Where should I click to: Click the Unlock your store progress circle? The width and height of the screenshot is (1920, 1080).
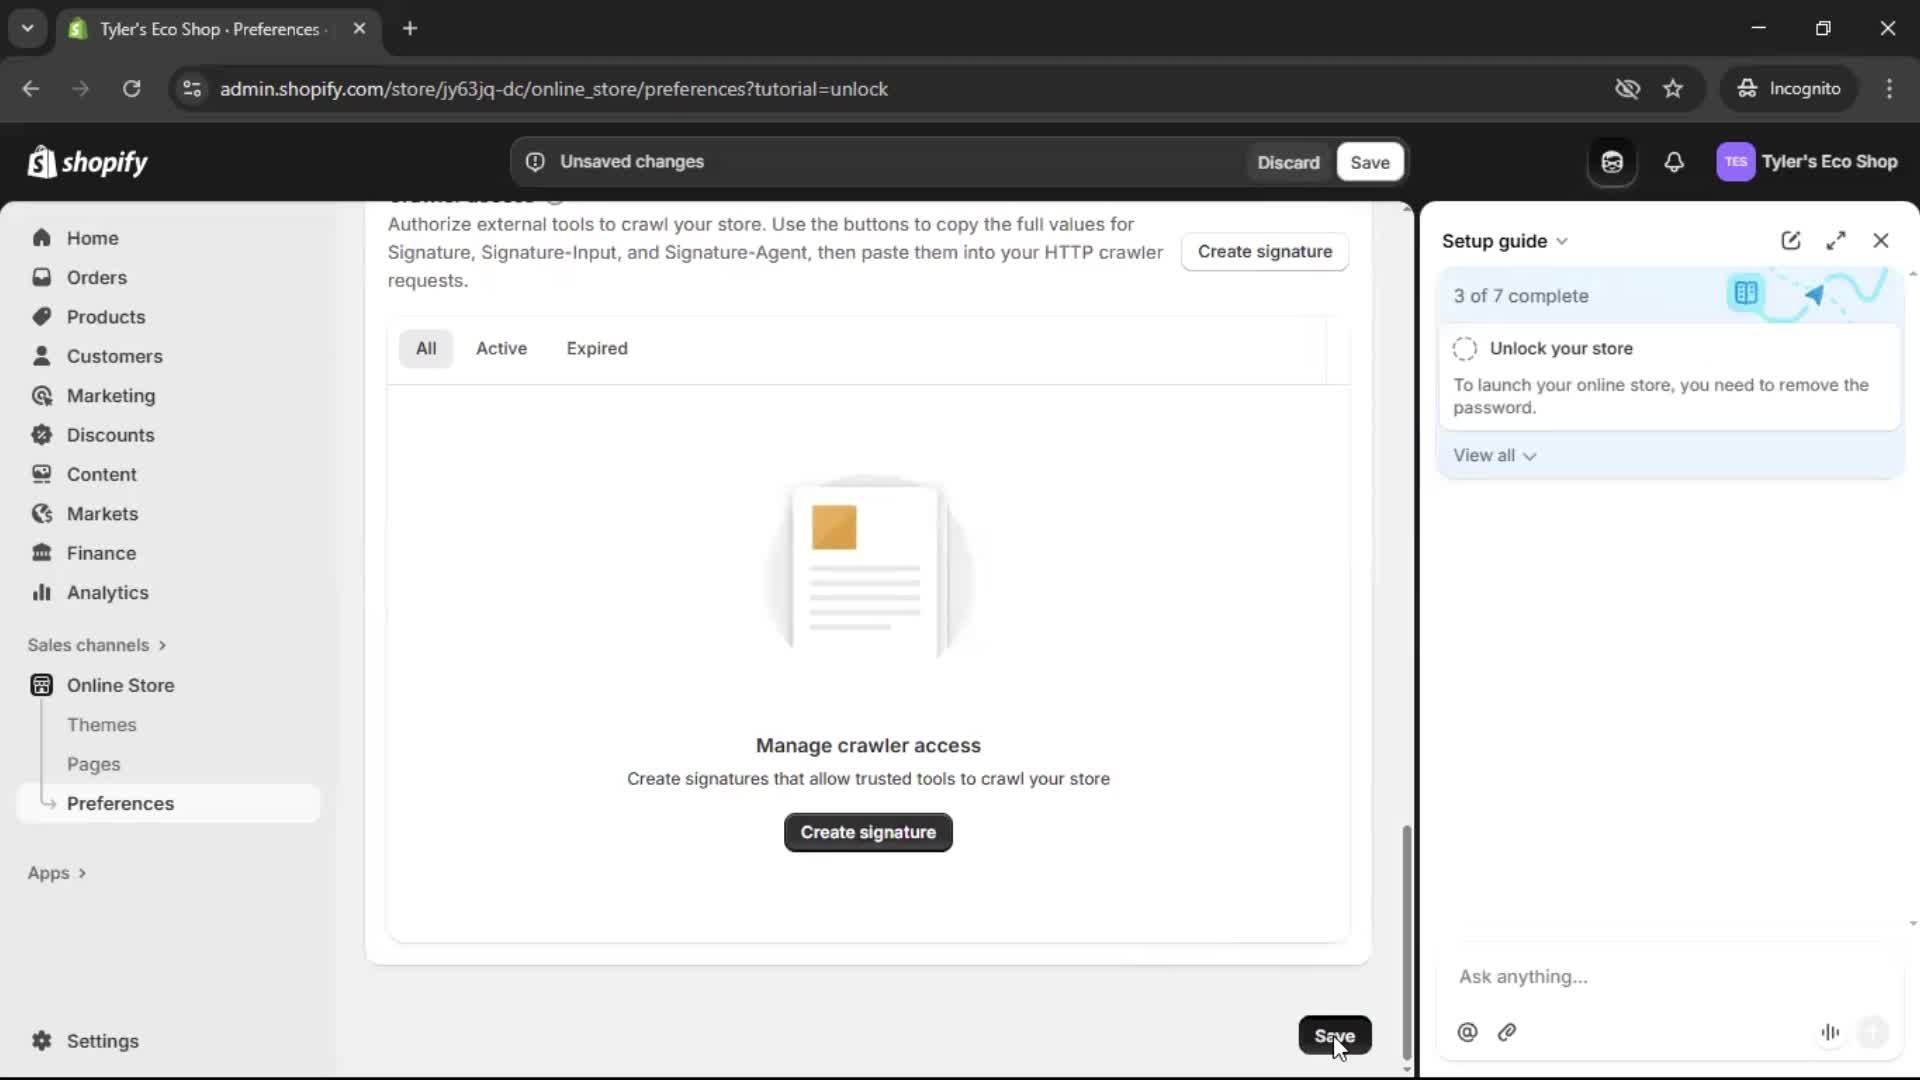1464,348
